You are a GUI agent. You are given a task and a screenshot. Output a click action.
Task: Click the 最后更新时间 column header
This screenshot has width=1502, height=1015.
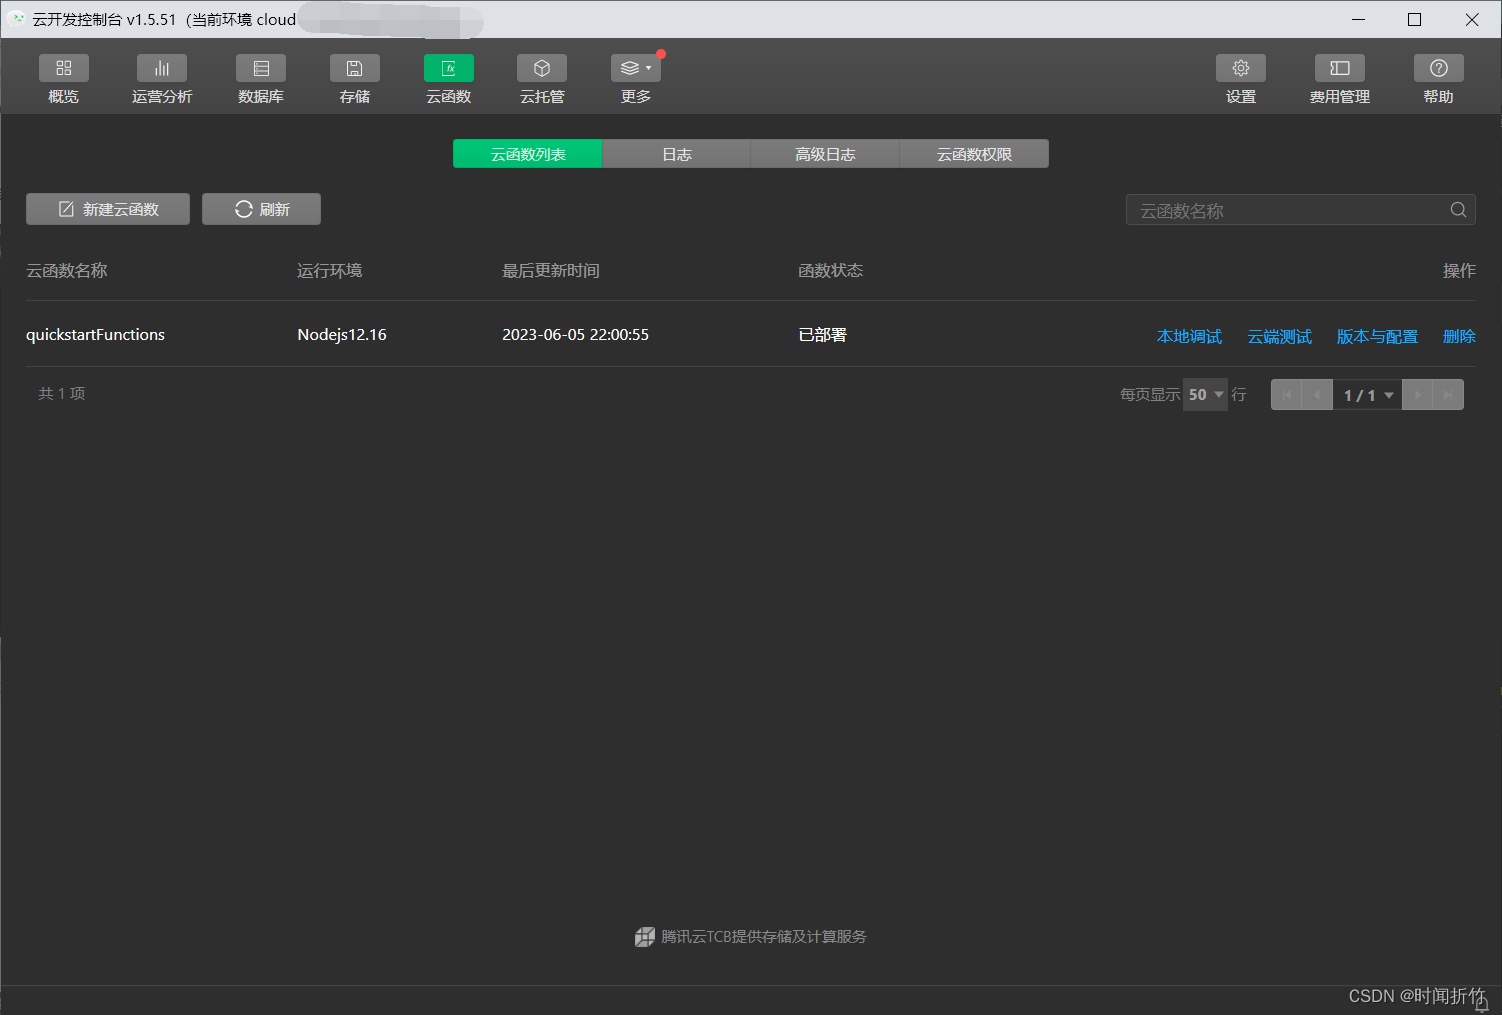click(x=551, y=271)
